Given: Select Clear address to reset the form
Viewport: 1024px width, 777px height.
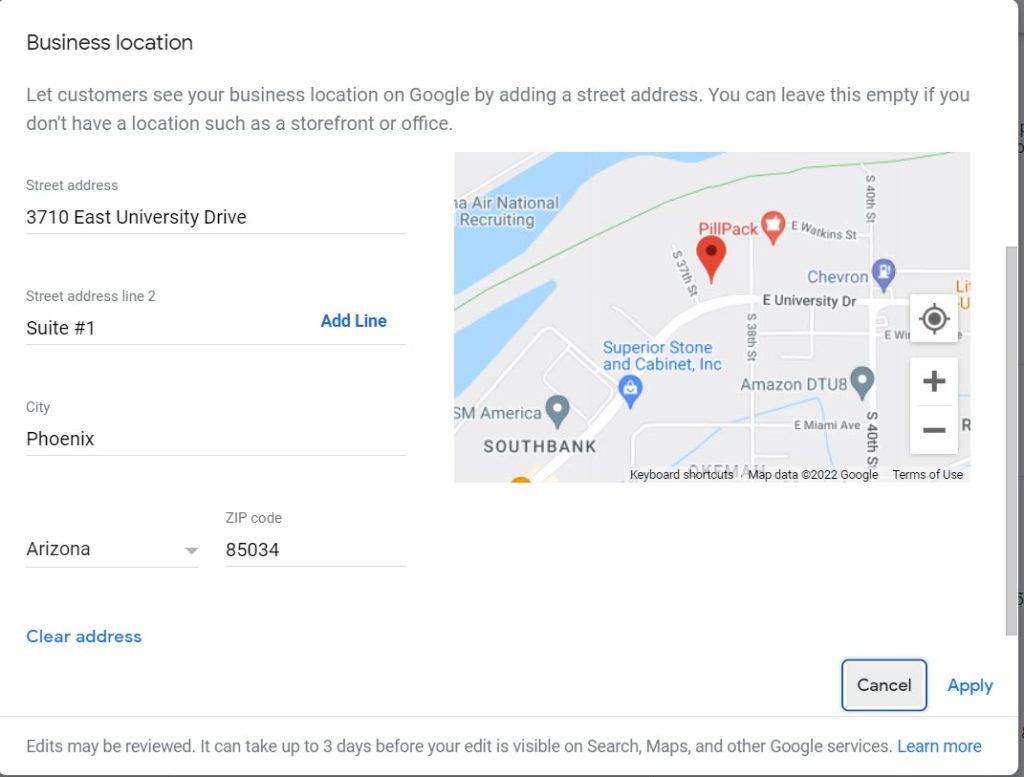Looking at the screenshot, I should pyautogui.click(x=84, y=636).
